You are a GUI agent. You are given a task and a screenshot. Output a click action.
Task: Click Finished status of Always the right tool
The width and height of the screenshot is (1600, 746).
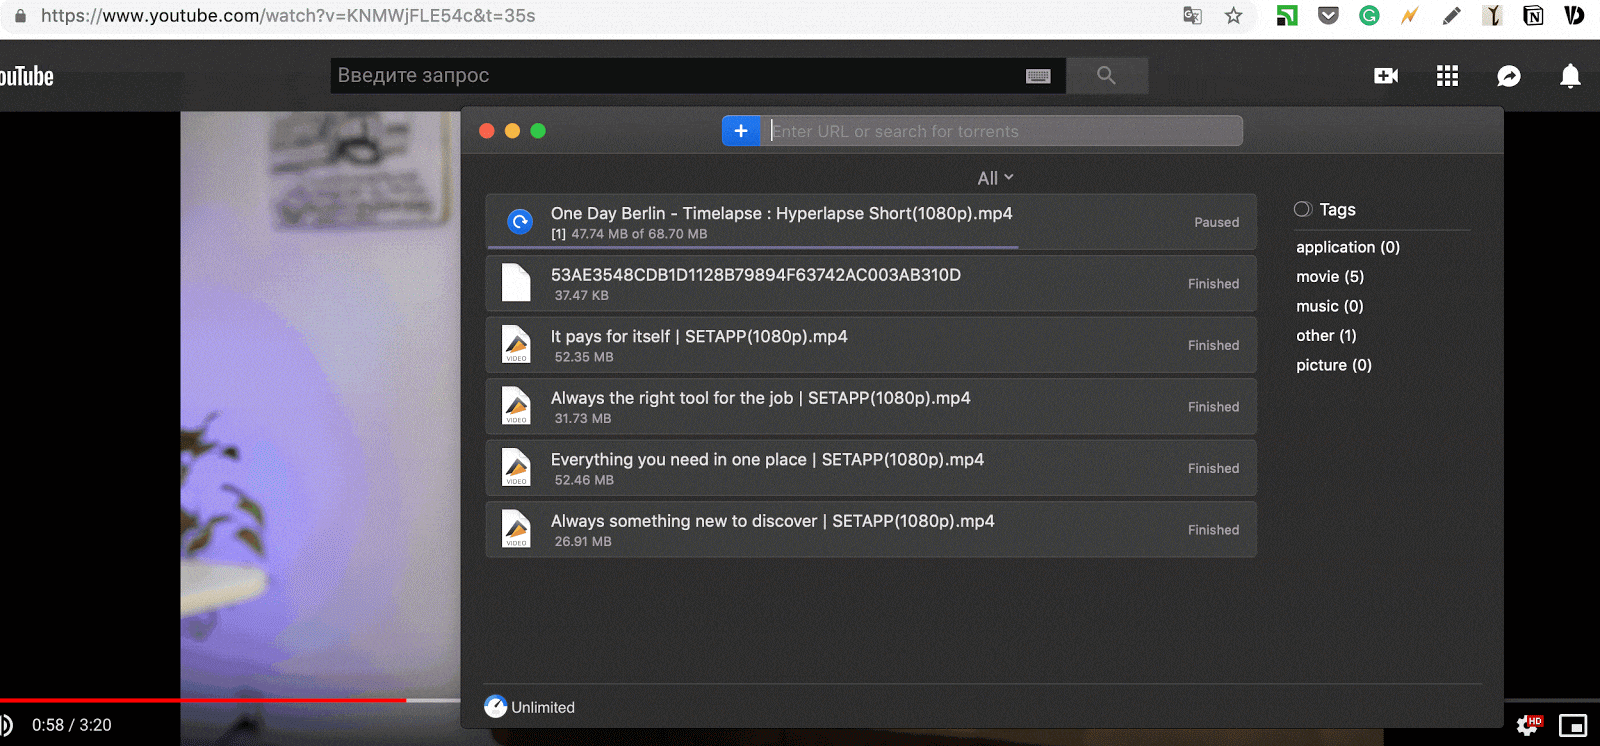click(x=1213, y=407)
